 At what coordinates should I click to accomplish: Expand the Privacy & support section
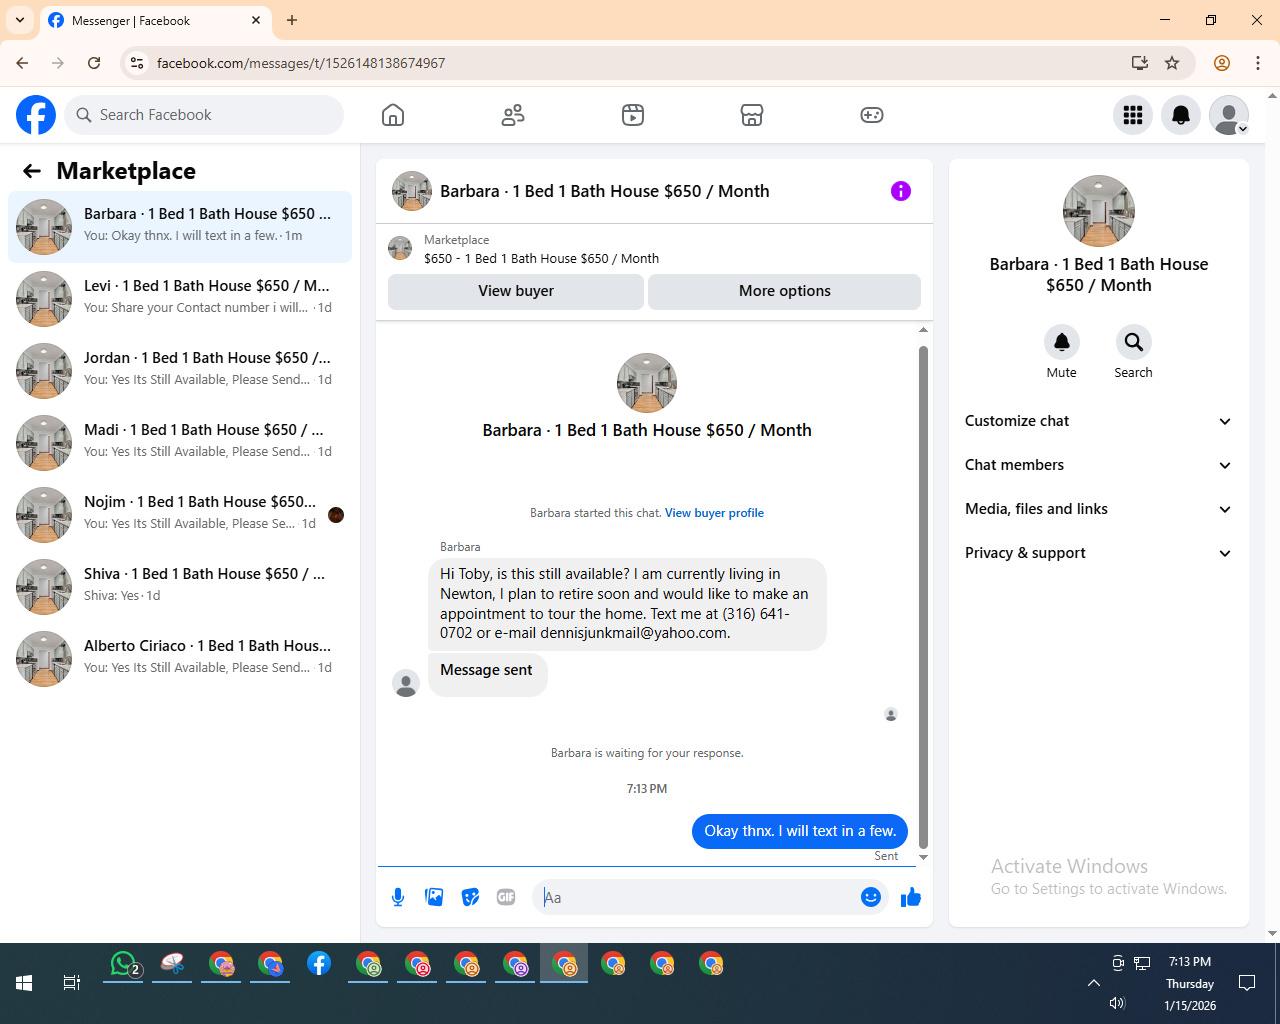coord(1098,553)
